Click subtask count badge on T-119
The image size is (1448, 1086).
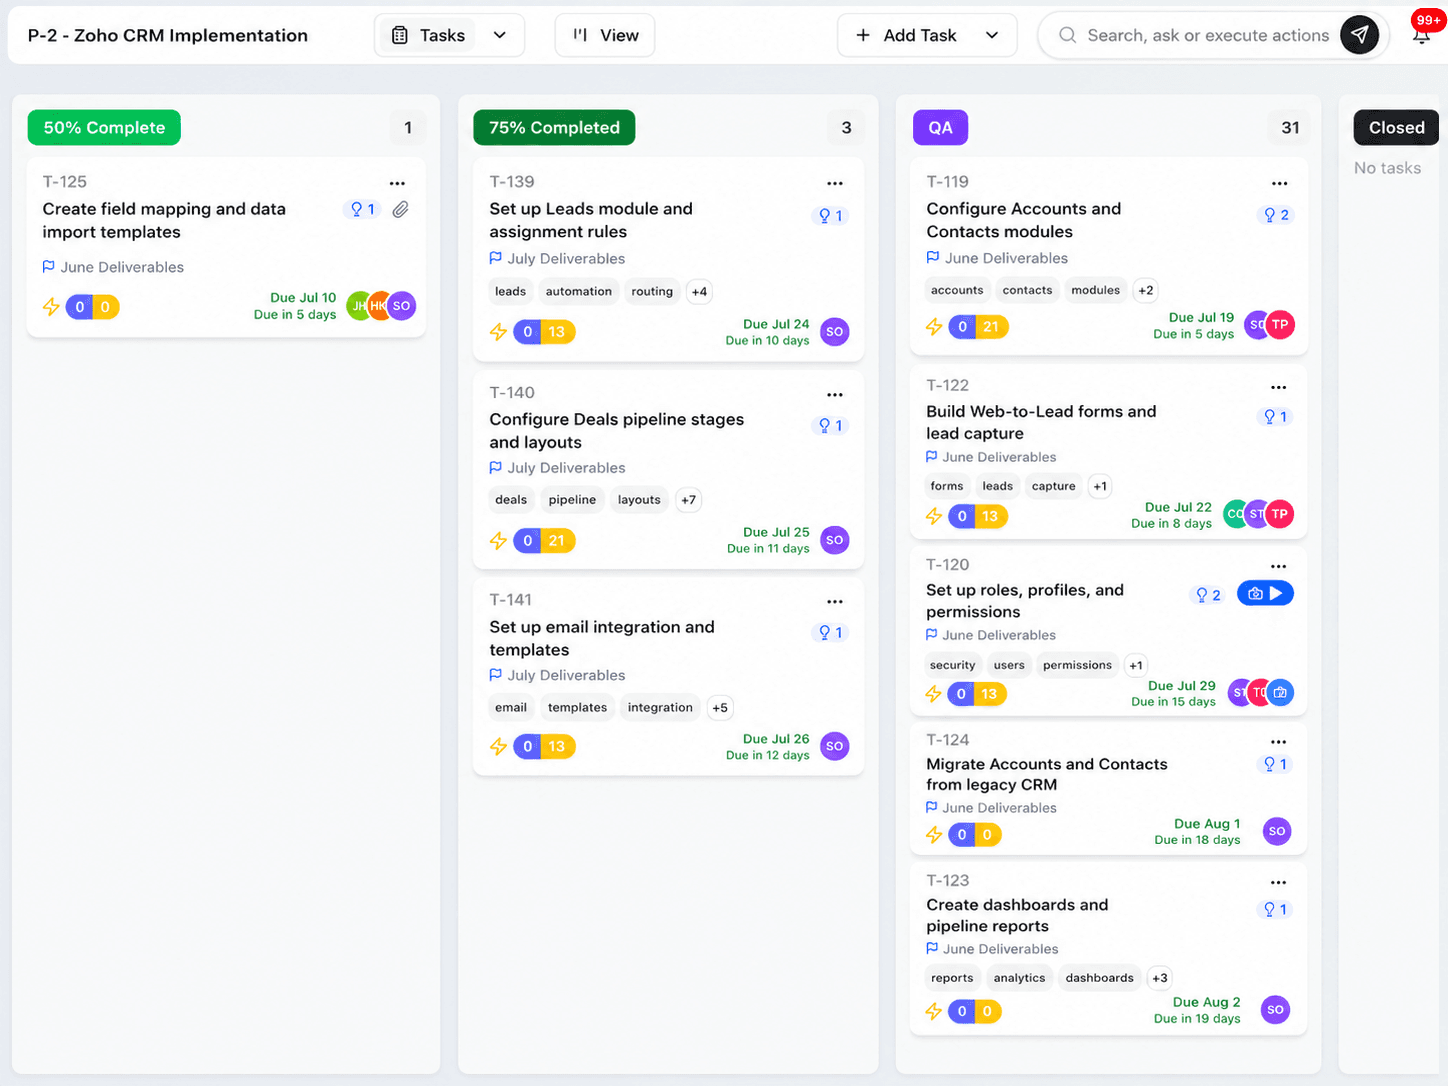coord(1275,214)
